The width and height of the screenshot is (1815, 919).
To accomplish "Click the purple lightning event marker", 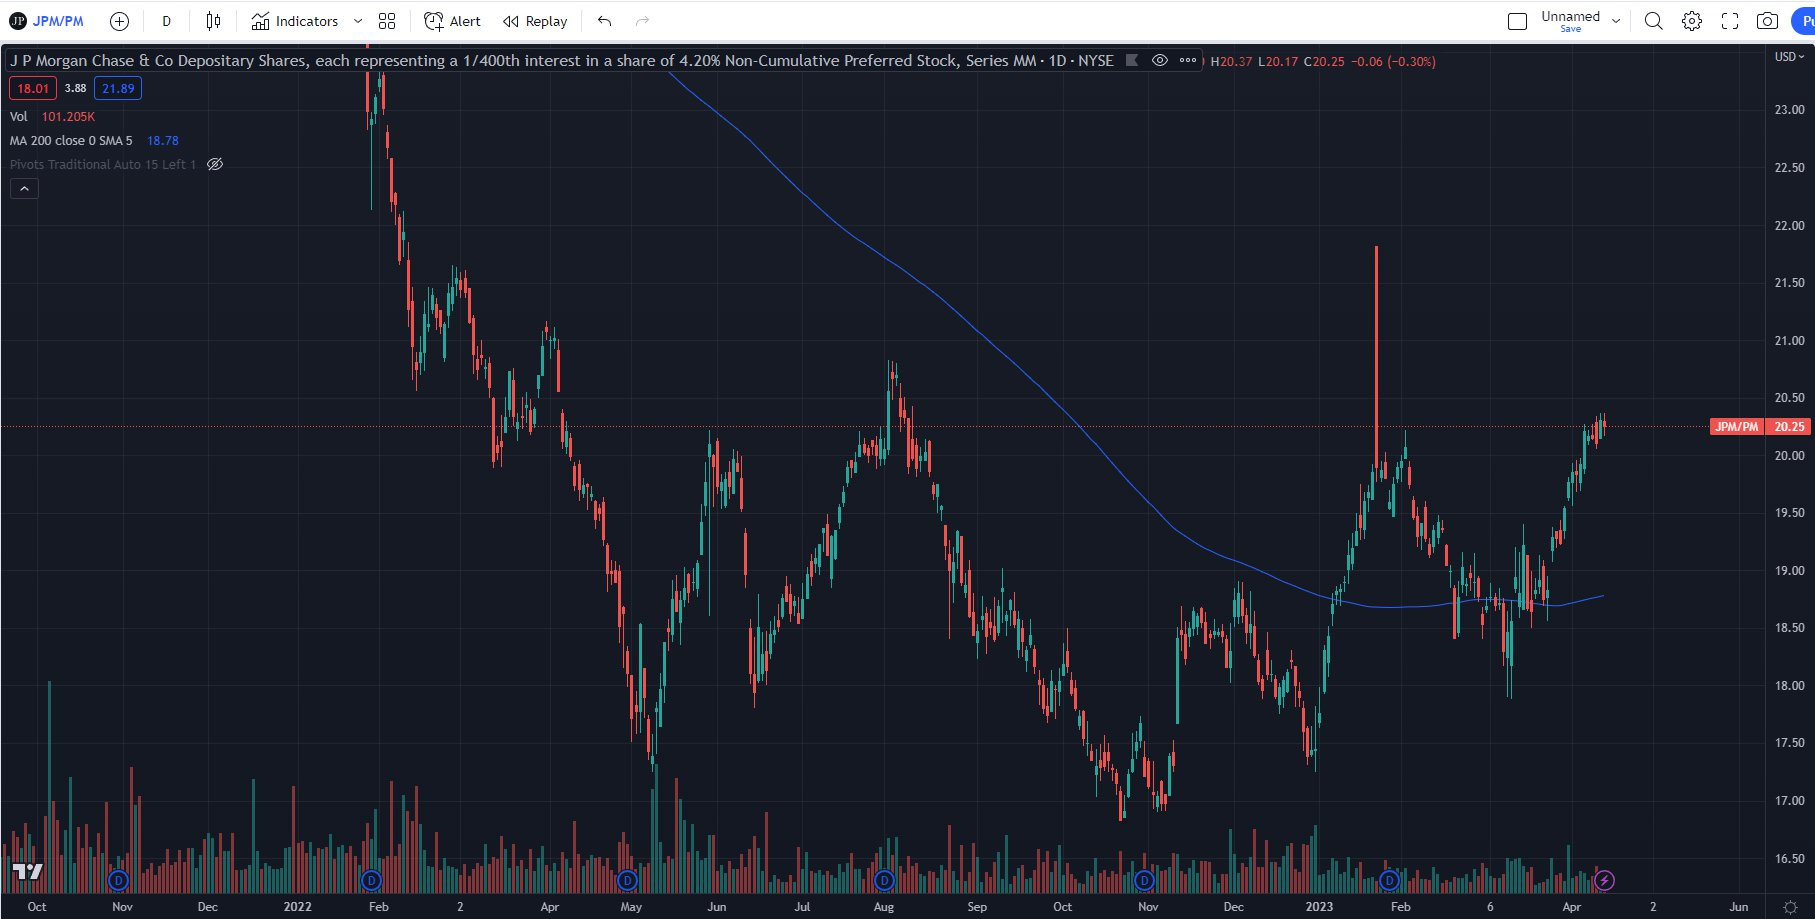I will (x=1604, y=881).
